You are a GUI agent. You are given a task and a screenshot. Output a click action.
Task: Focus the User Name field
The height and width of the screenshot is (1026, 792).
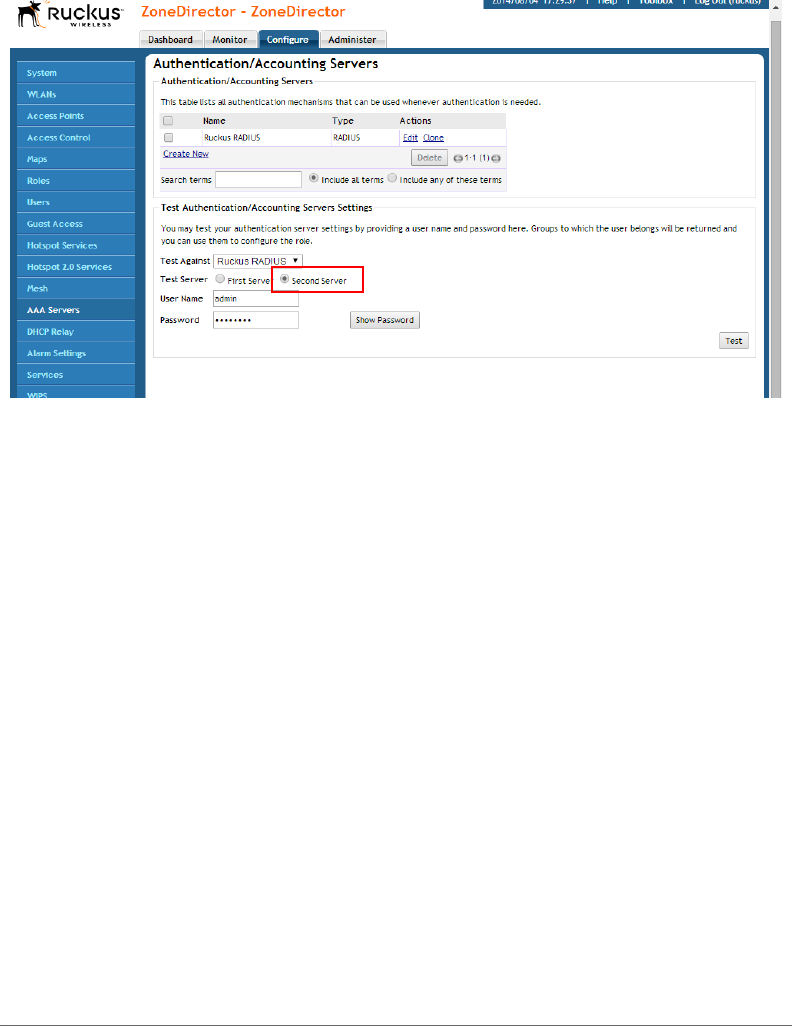pyautogui.click(x=256, y=298)
